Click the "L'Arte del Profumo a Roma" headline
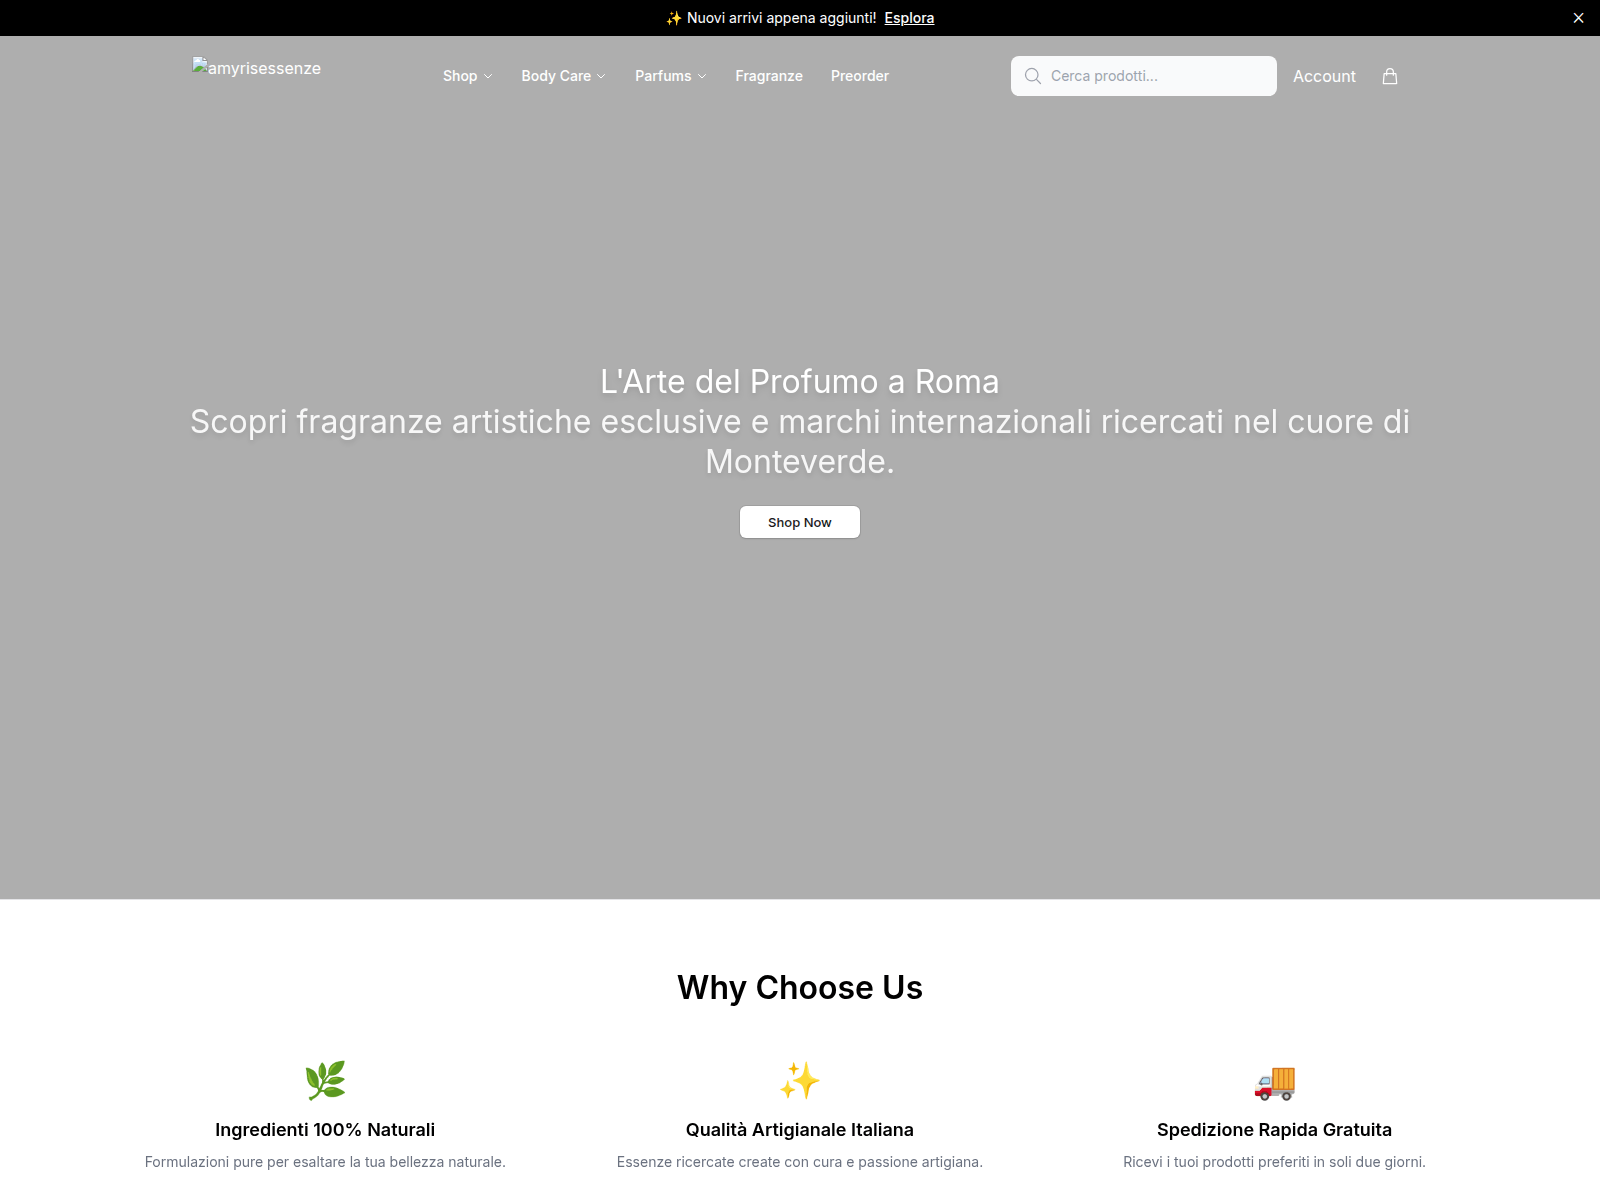This screenshot has height=1200, width=1600. pyautogui.click(x=800, y=382)
